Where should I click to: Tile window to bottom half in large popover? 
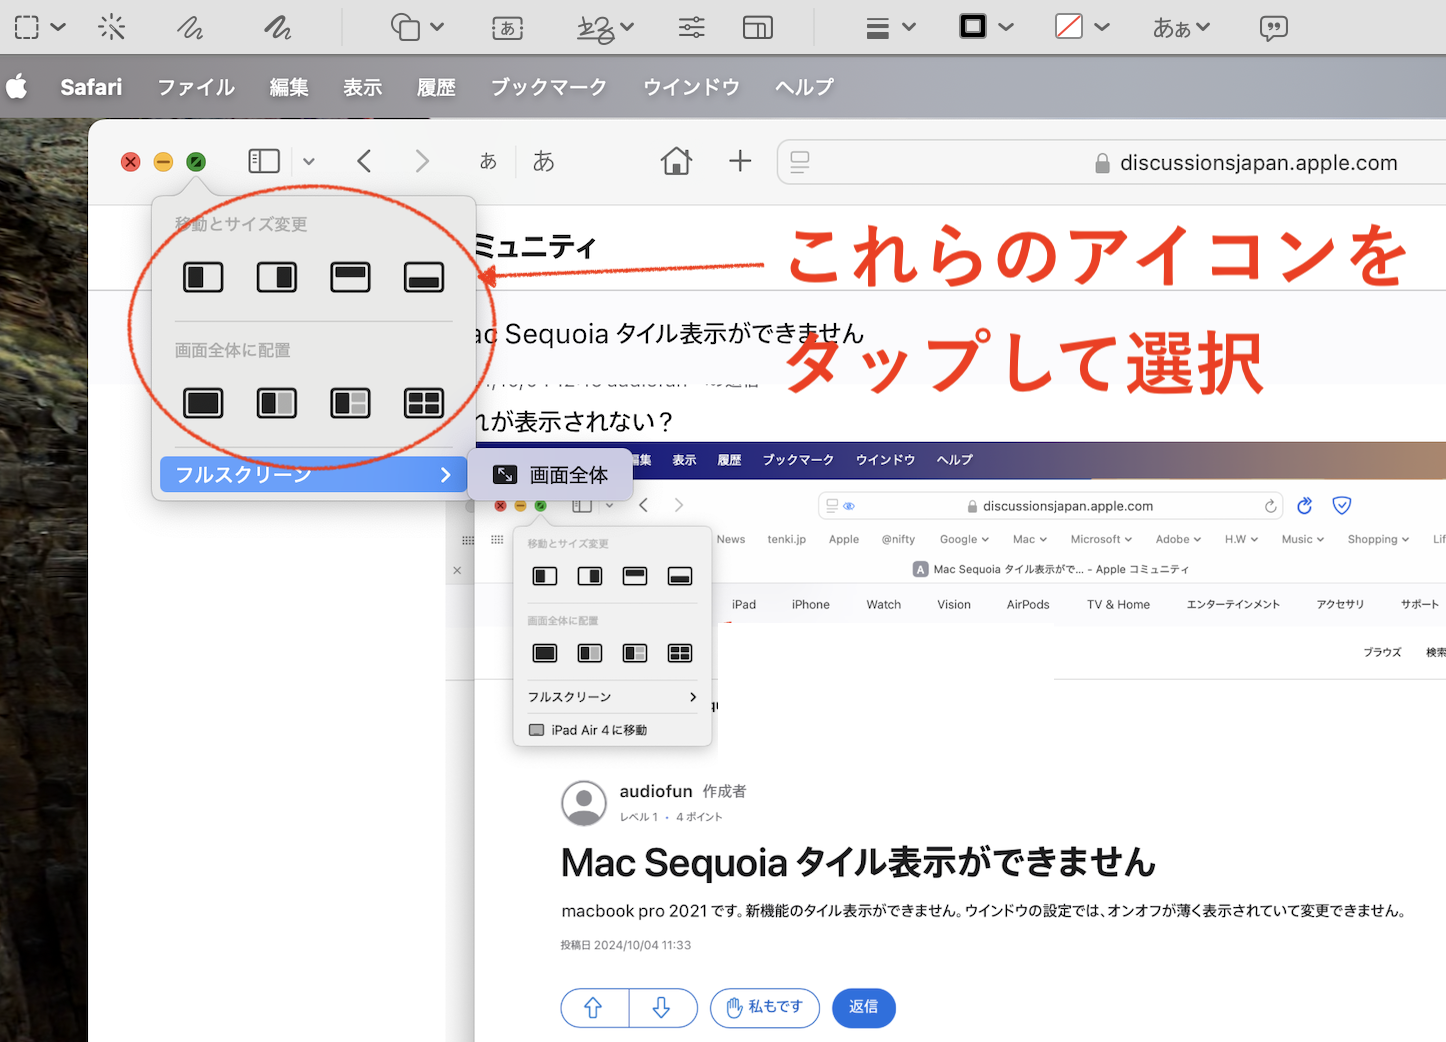[424, 277]
